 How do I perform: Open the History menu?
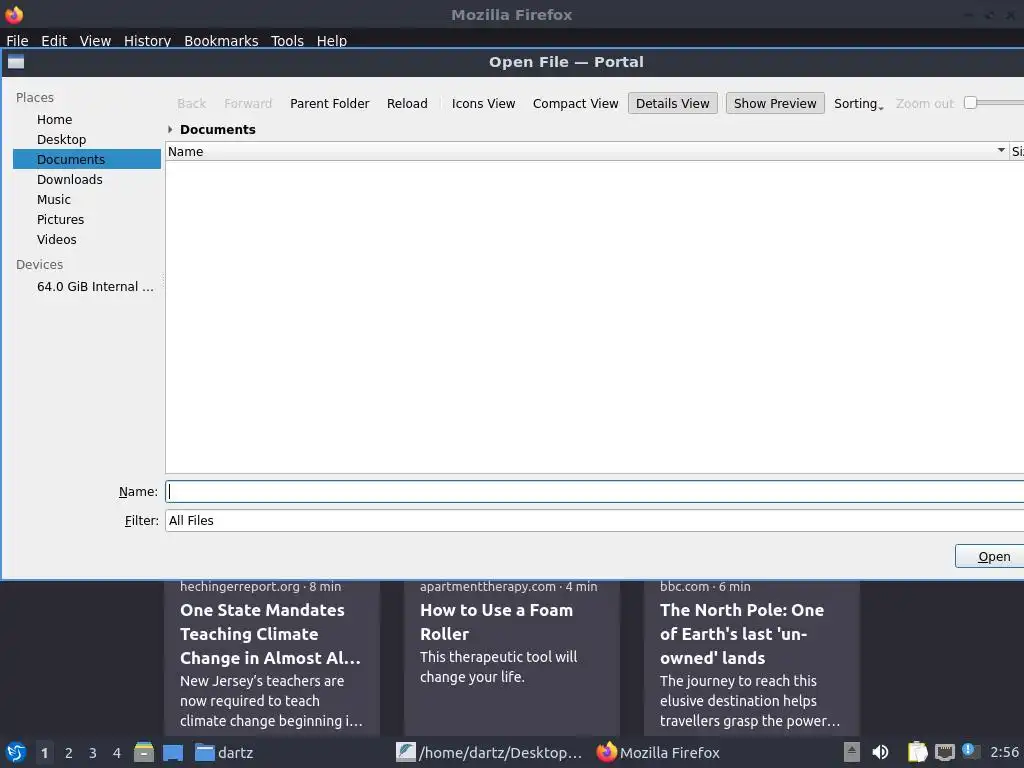pyautogui.click(x=148, y=40)
